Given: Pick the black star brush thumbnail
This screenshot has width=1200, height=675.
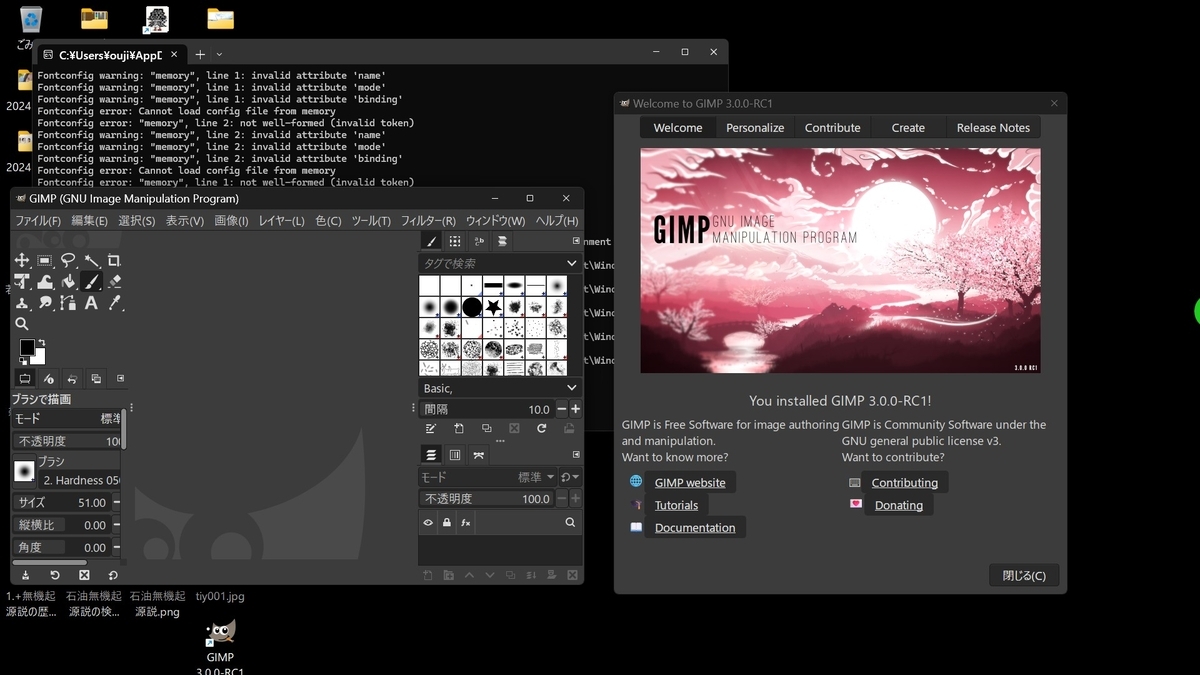Looking at the screenshot, I should pos(493,307).
